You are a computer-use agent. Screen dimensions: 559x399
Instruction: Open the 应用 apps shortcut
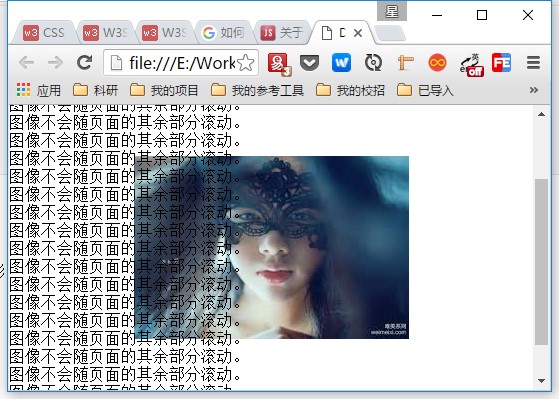pyautogui.click(x=39, y=90)
